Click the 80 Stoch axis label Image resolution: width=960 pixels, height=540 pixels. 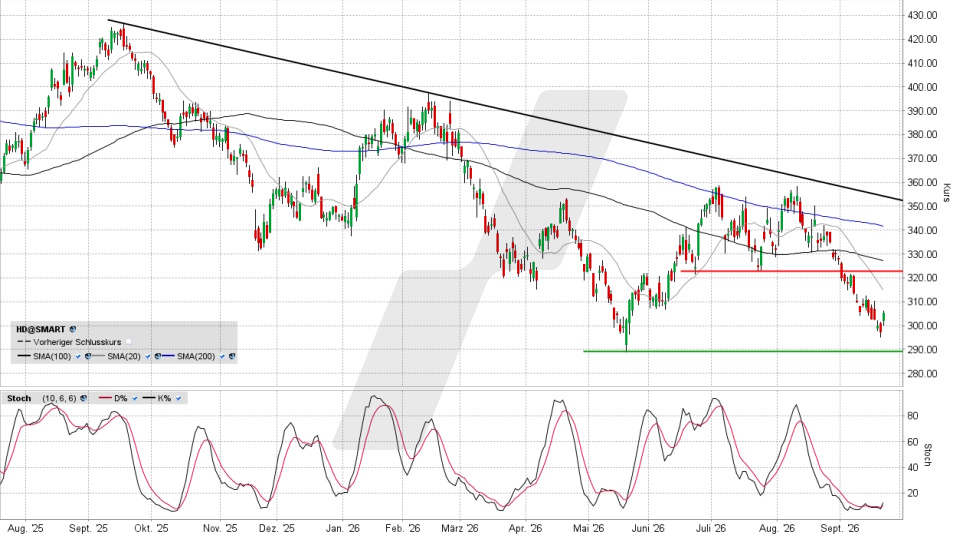912,416
